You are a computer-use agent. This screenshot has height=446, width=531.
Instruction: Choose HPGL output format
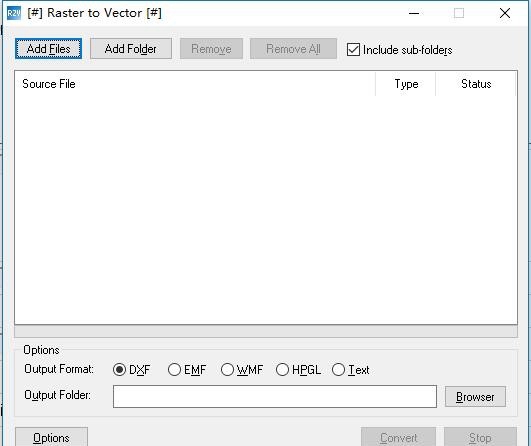tap(282, 369)
